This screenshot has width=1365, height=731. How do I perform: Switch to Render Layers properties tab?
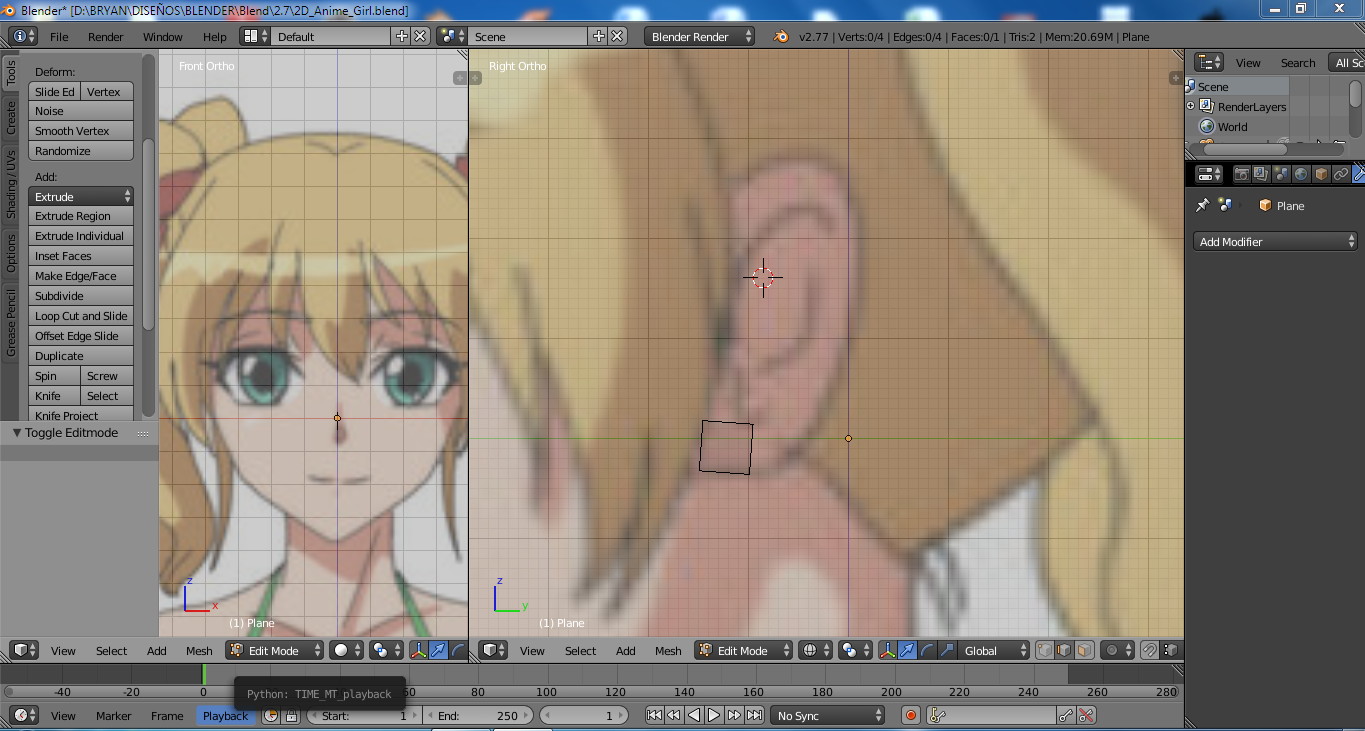[x=1261, y=174]
